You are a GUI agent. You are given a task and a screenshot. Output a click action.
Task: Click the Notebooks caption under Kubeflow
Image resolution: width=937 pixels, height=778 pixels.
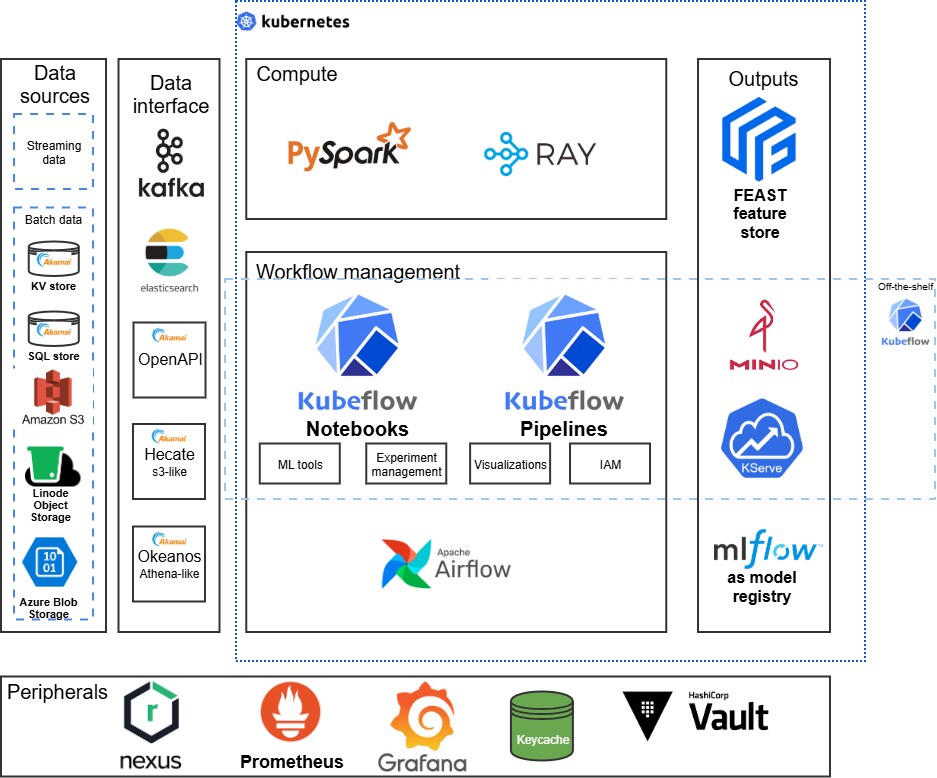click(x=357, y=429)
